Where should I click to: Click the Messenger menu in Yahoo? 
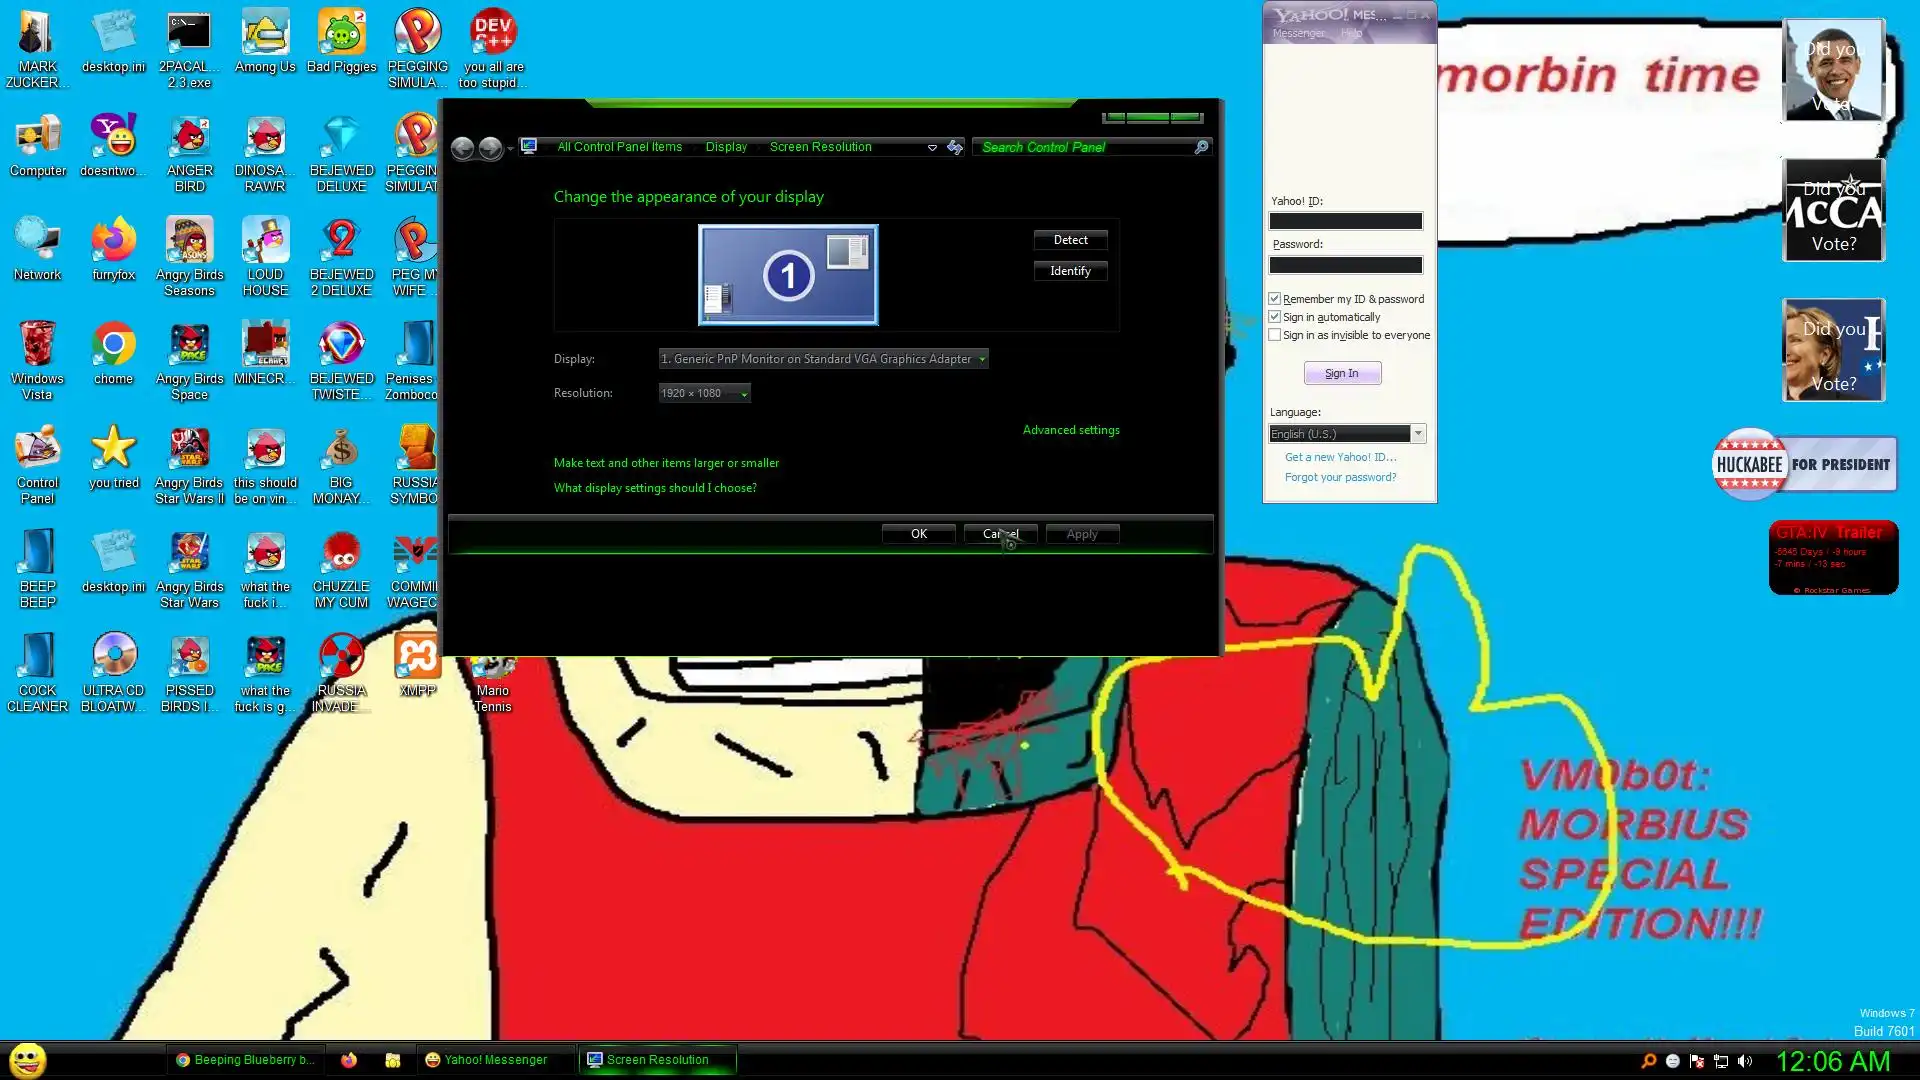pos(1298,33)
